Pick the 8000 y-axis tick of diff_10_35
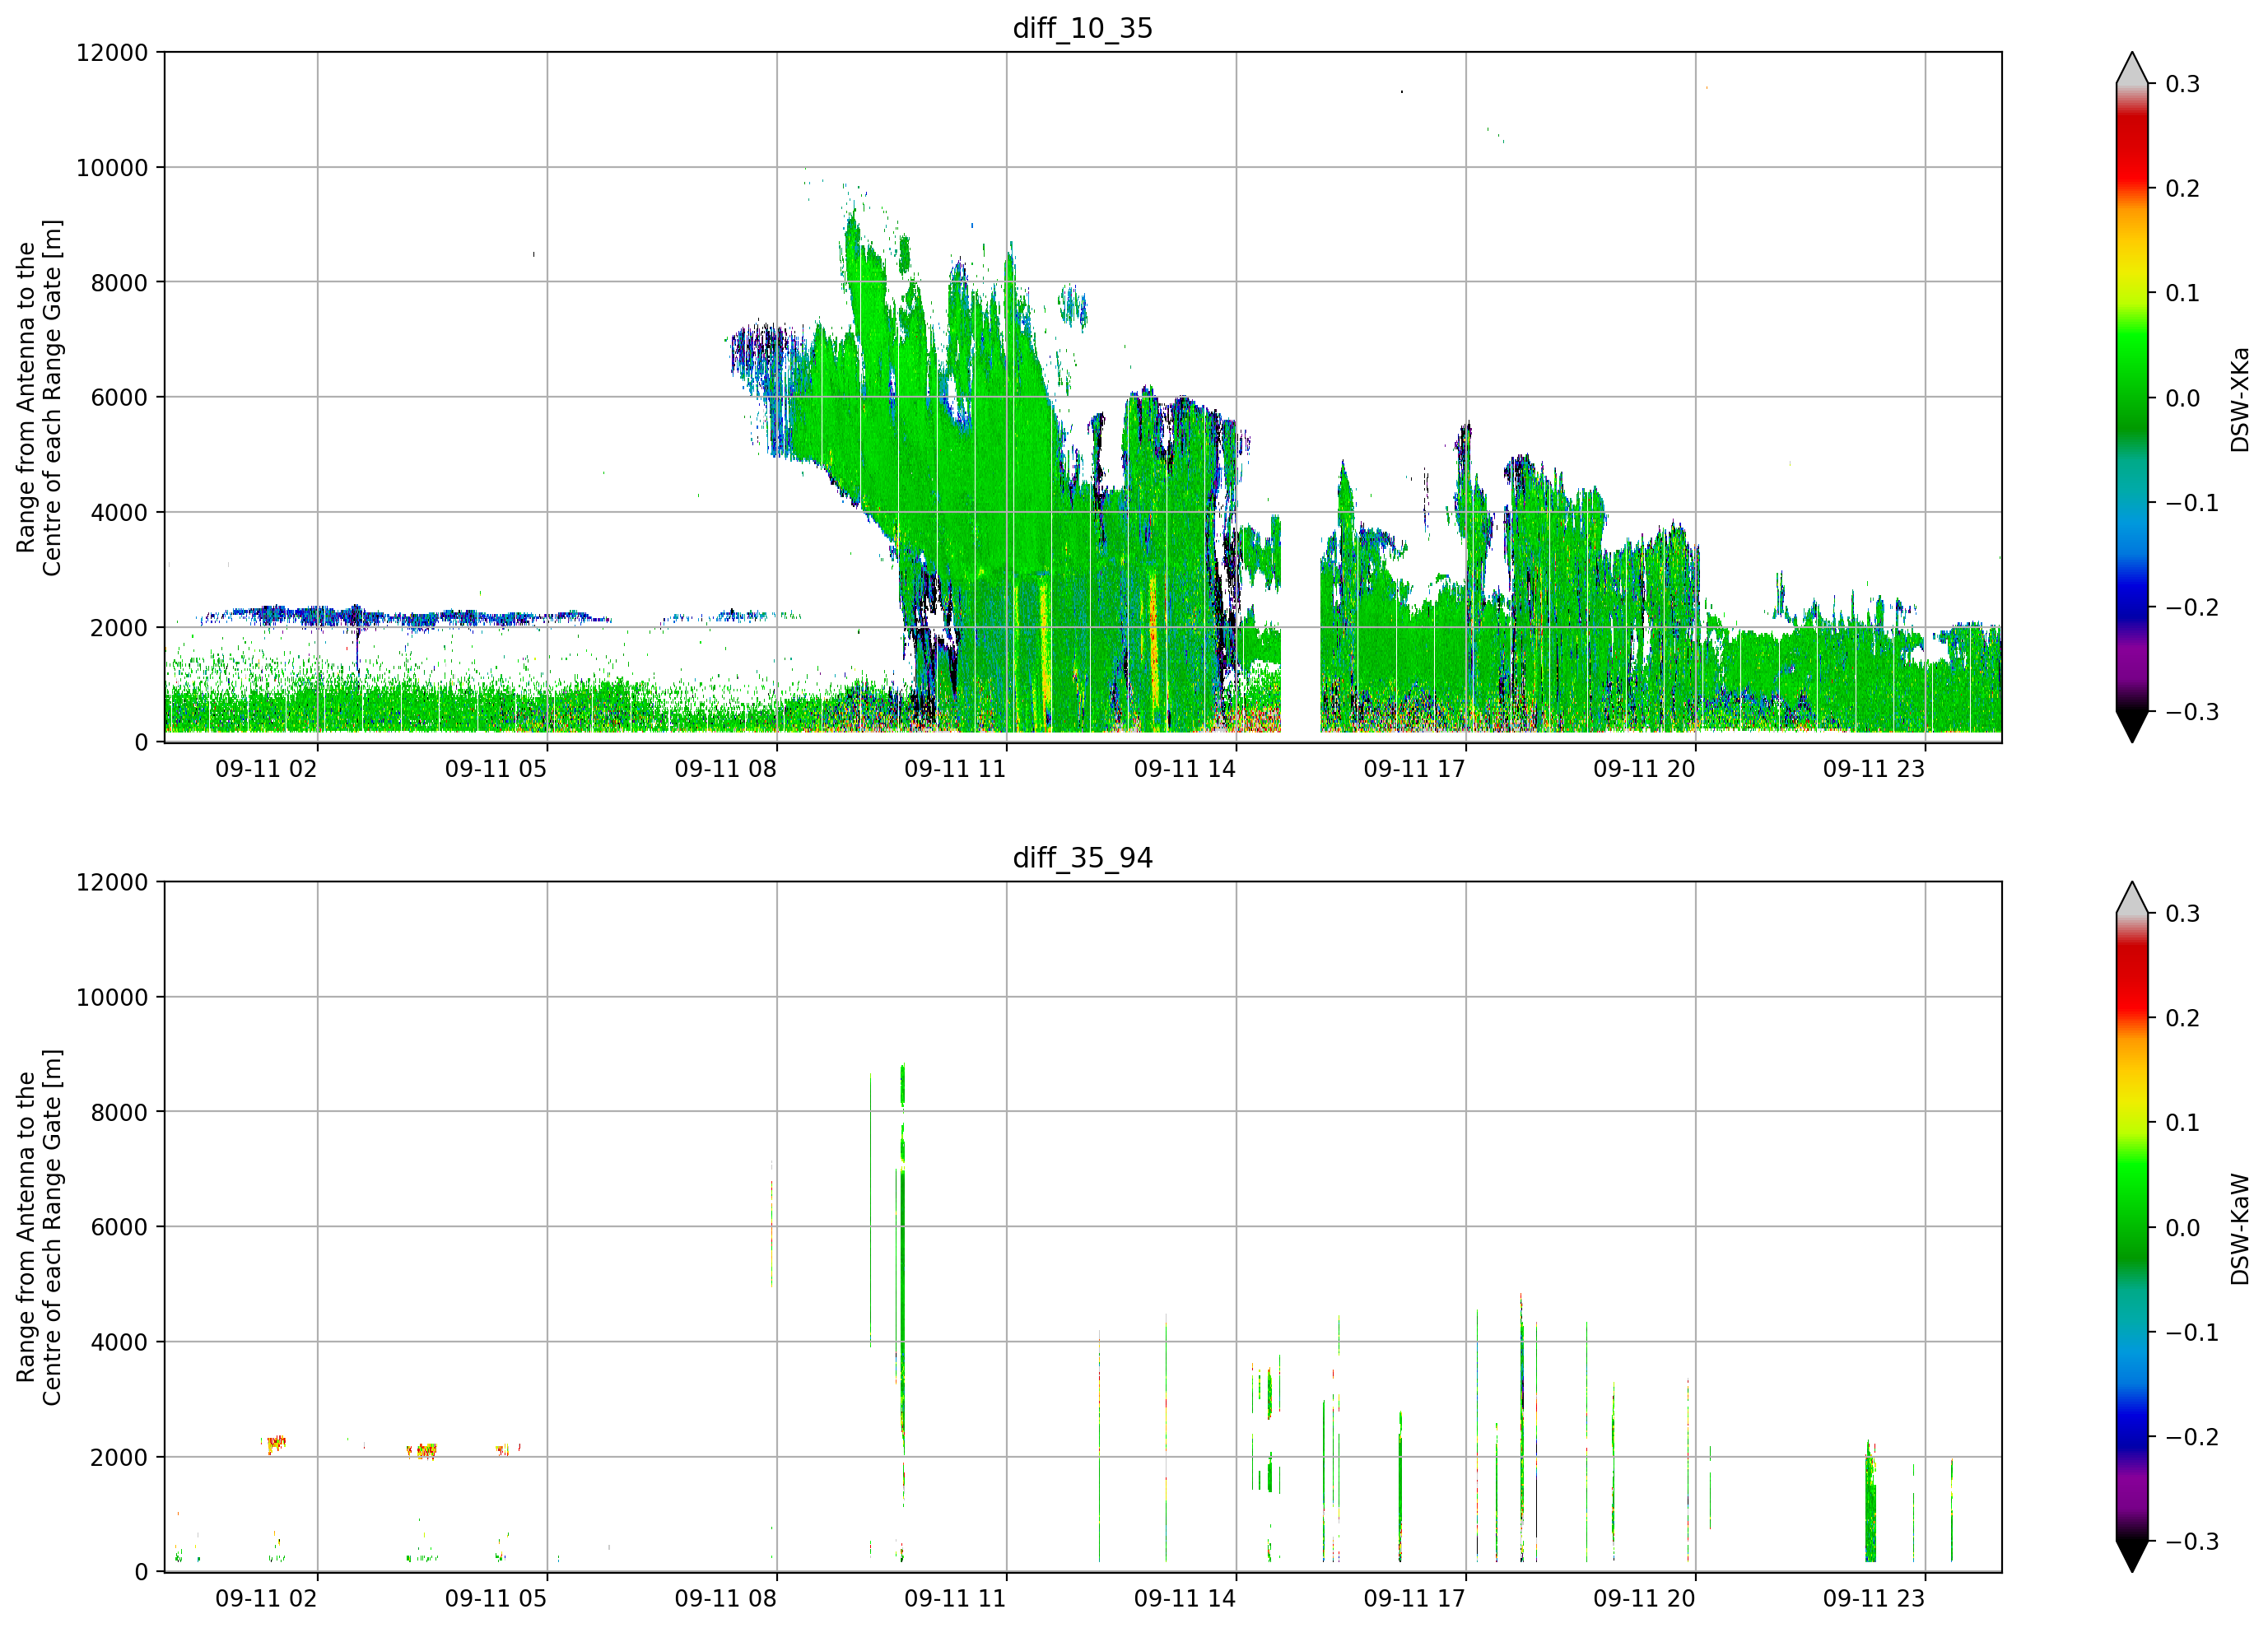The image size is (2268, 1628). 119,283
